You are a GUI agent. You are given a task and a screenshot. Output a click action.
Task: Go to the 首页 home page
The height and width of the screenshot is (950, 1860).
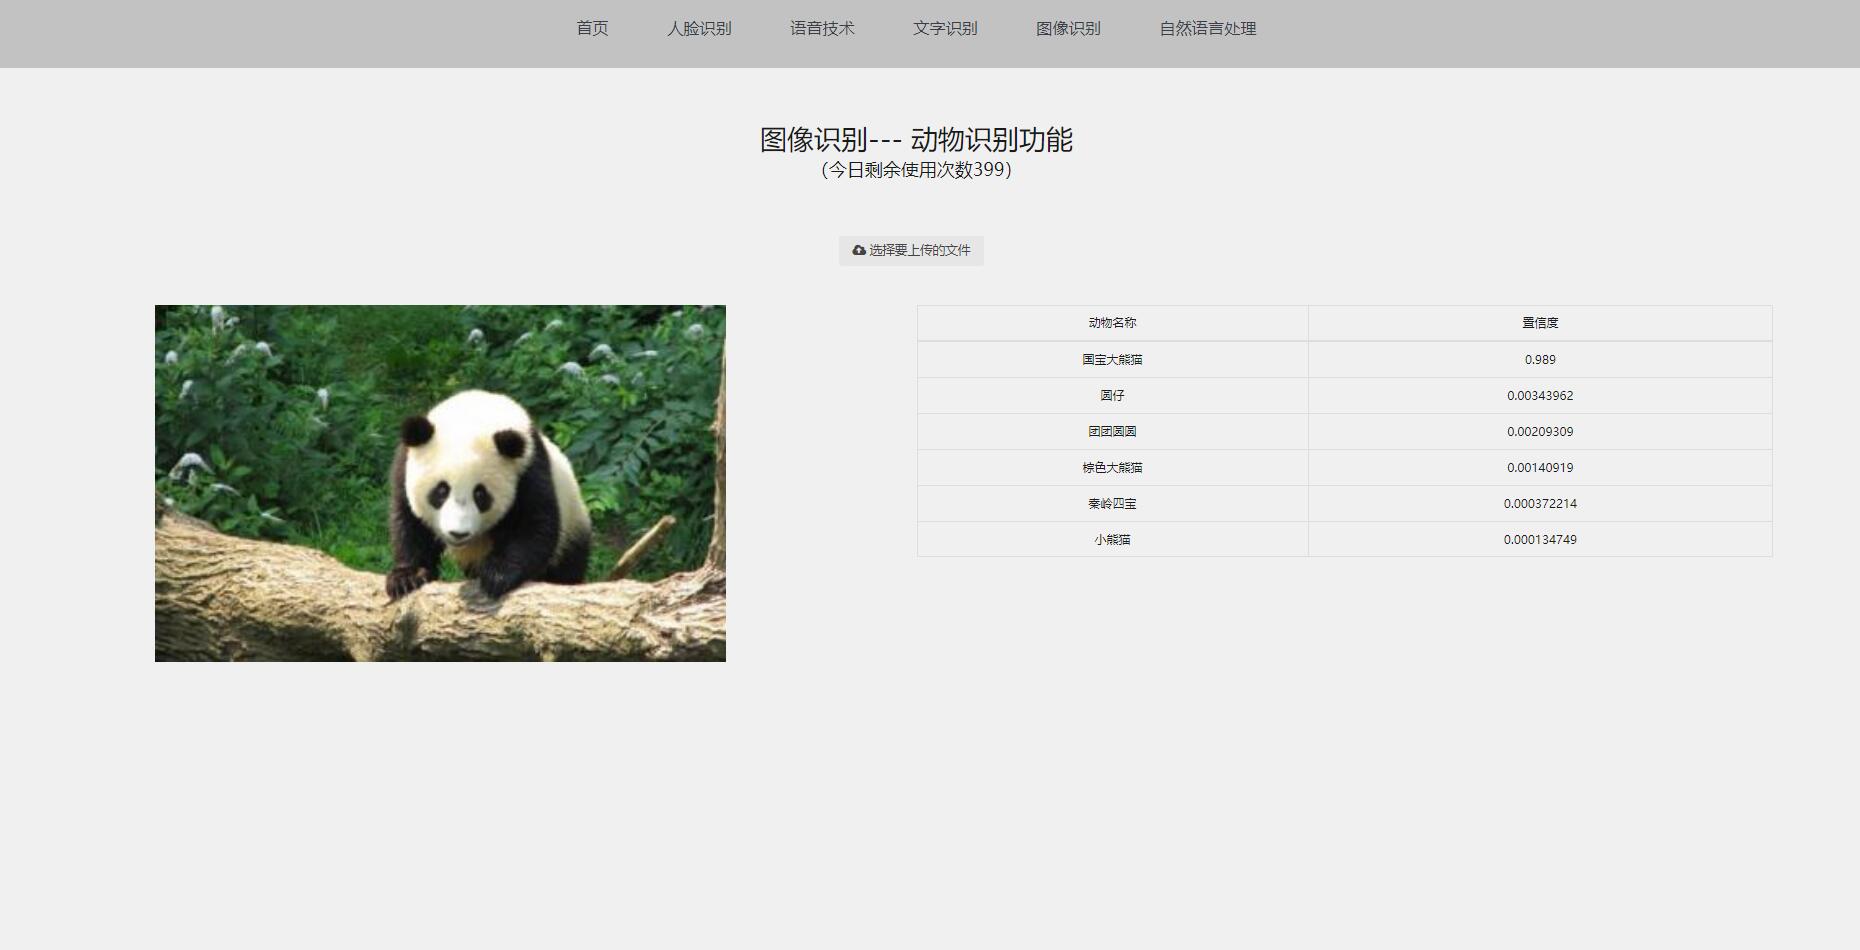coord(592,29)
